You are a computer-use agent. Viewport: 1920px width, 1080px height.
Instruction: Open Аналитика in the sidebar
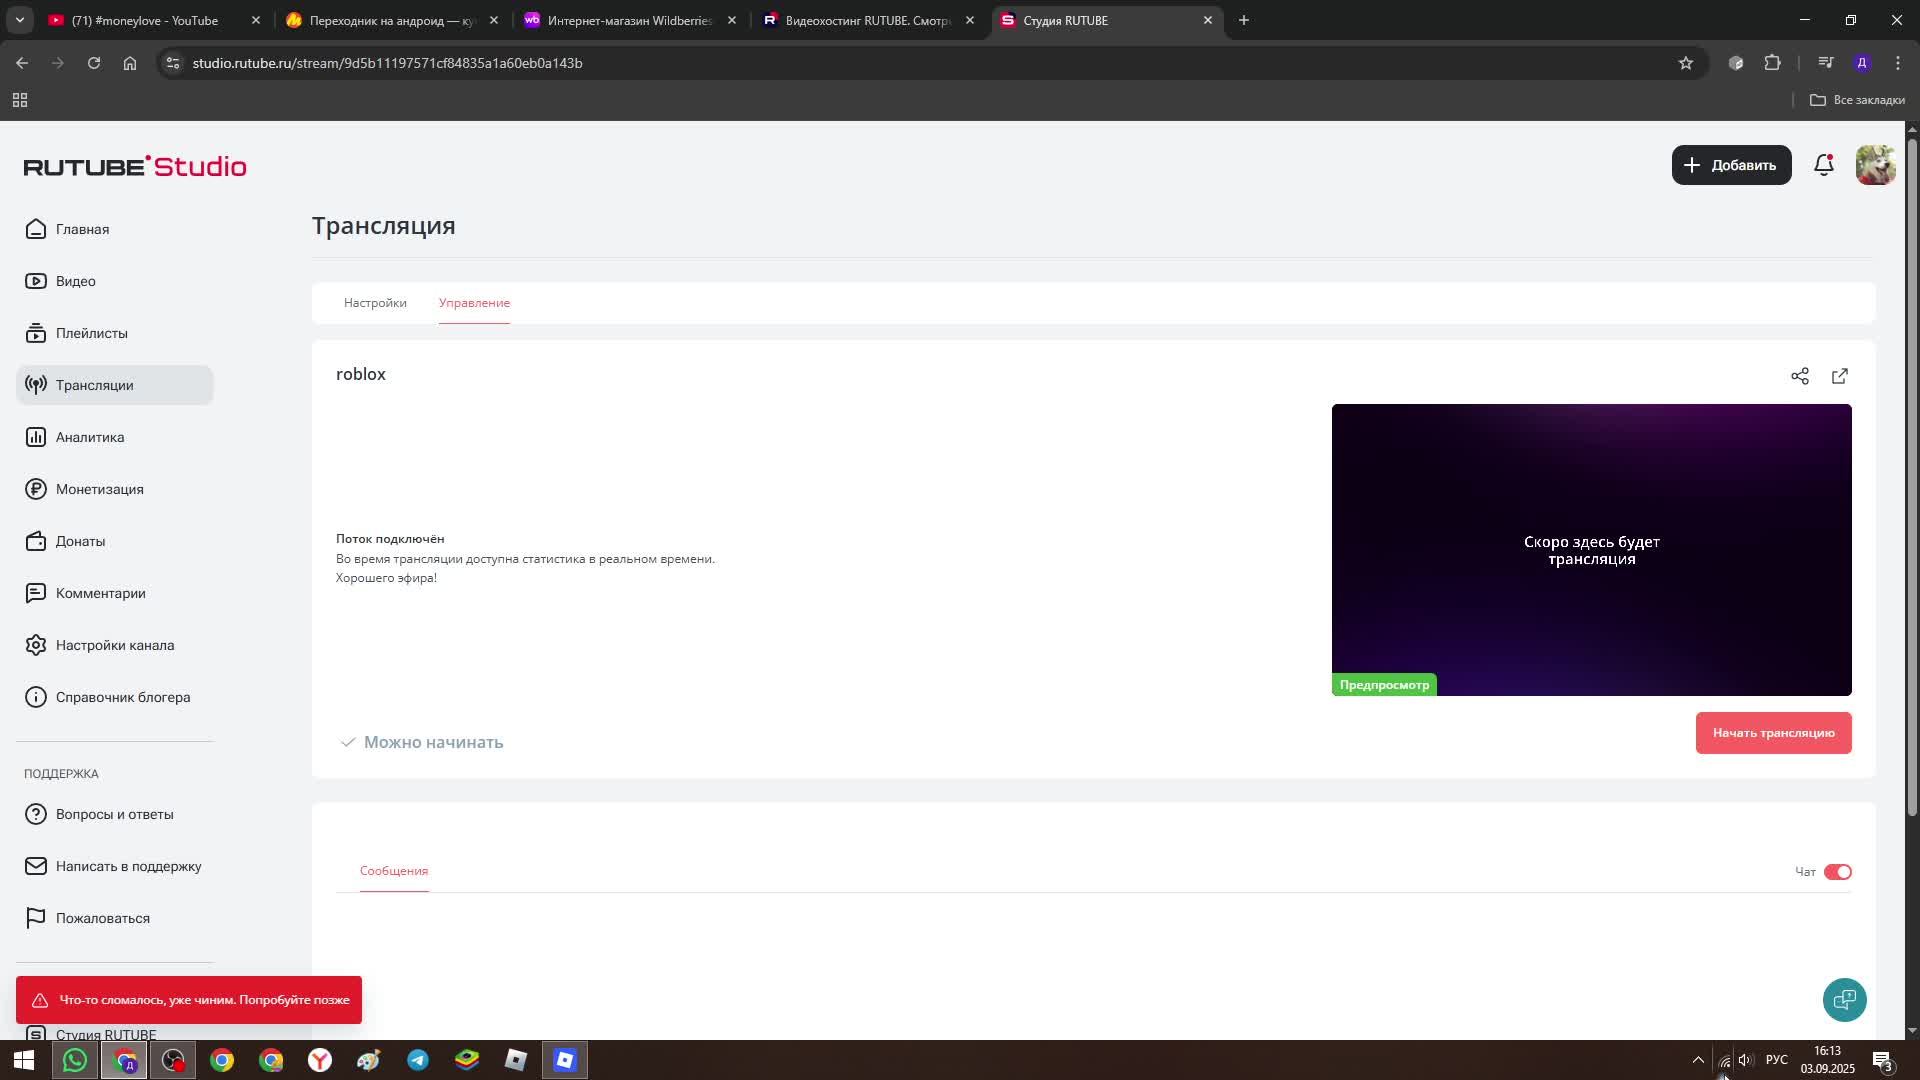click(90, 437)
